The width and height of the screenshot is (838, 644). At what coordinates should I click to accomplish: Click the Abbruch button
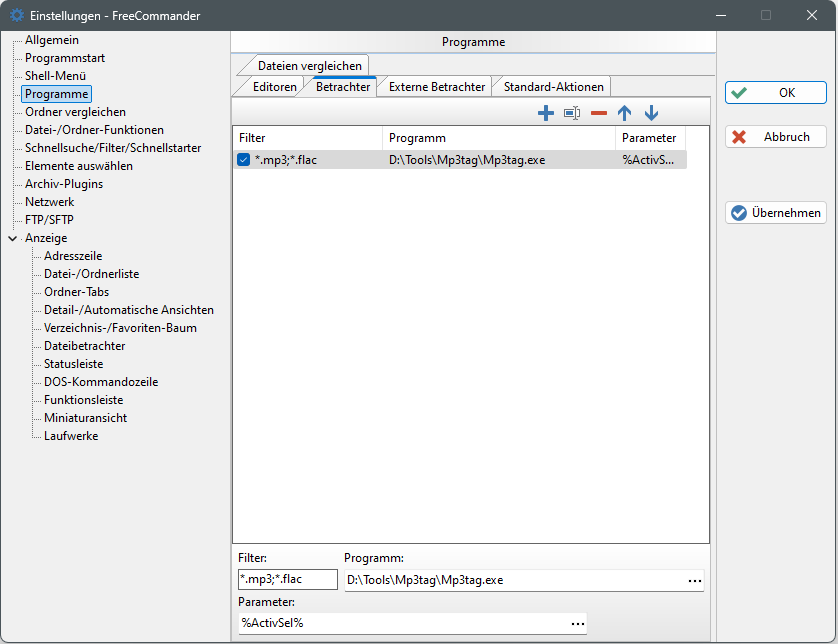[x=776, y=137]
